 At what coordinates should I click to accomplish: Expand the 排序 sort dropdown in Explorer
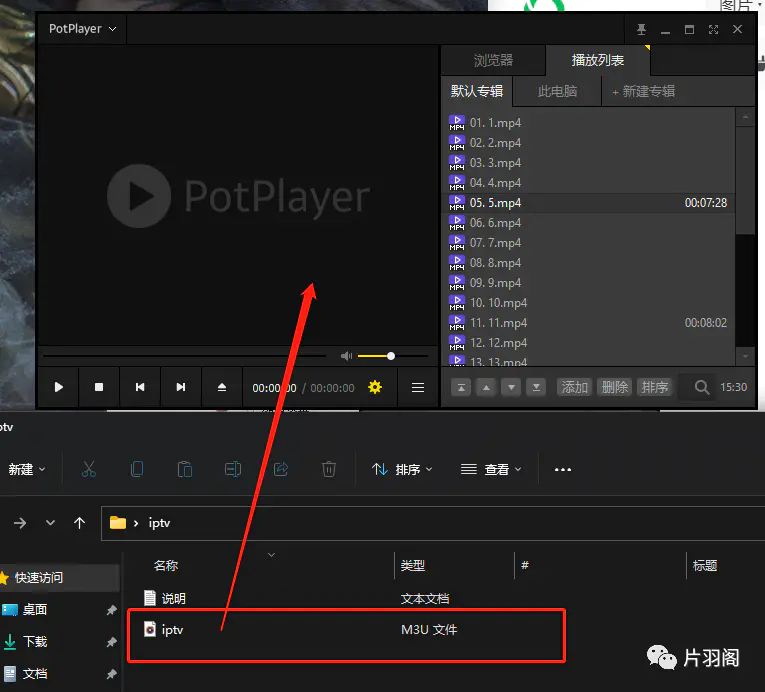pos(402,469)
